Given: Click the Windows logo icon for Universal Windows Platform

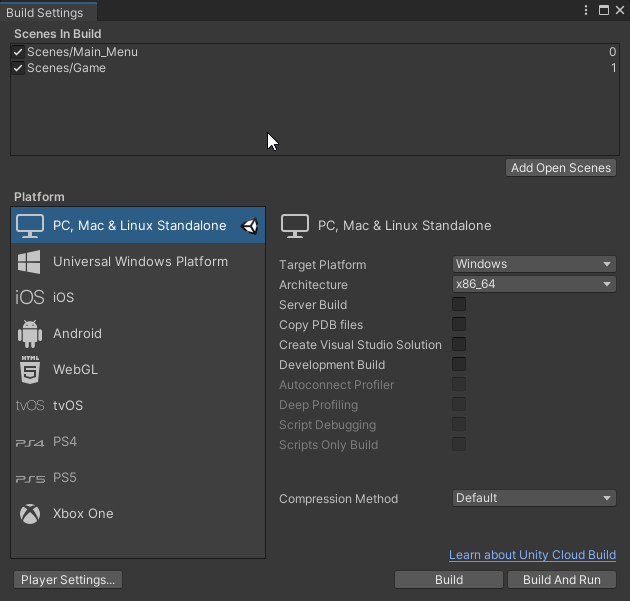Looking at the screenshot, I should tap(29, 262).
